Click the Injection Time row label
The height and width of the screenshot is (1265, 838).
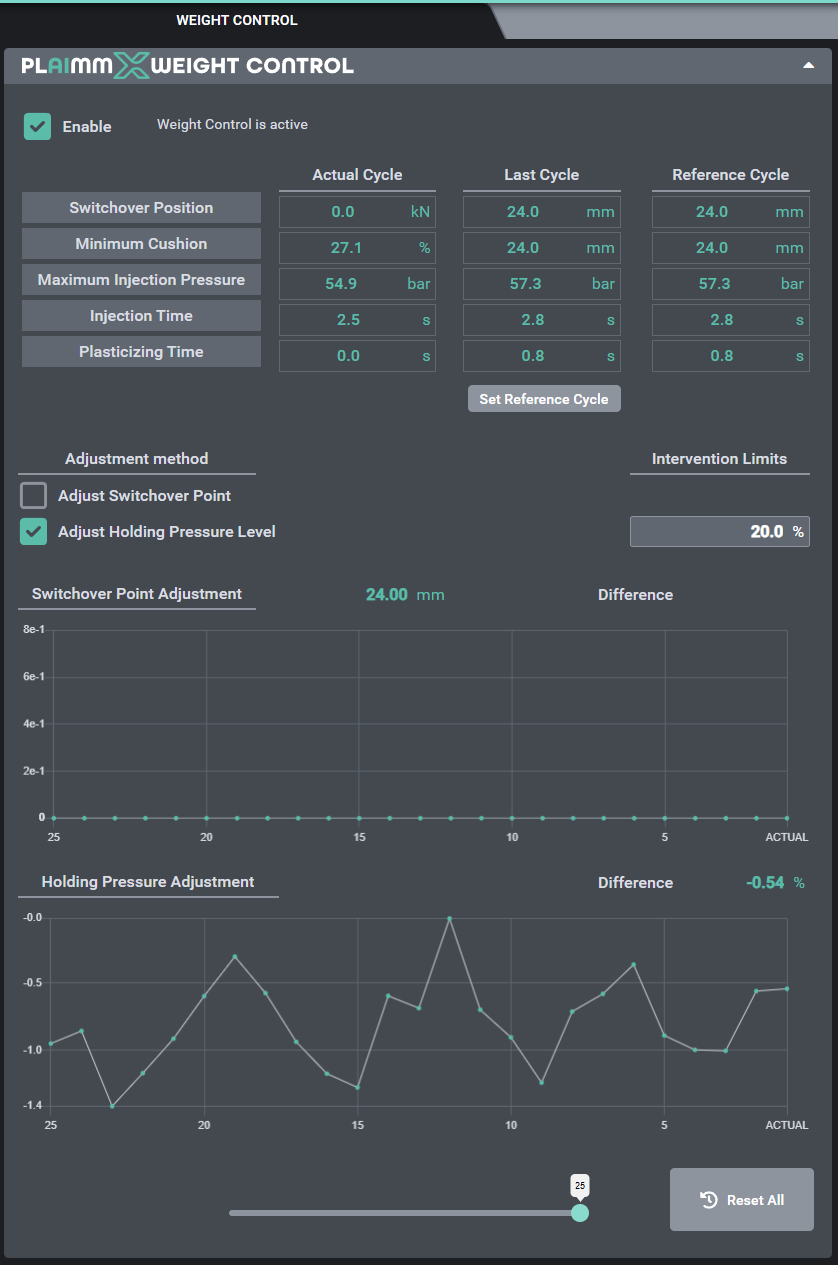[x=141, y=316]
